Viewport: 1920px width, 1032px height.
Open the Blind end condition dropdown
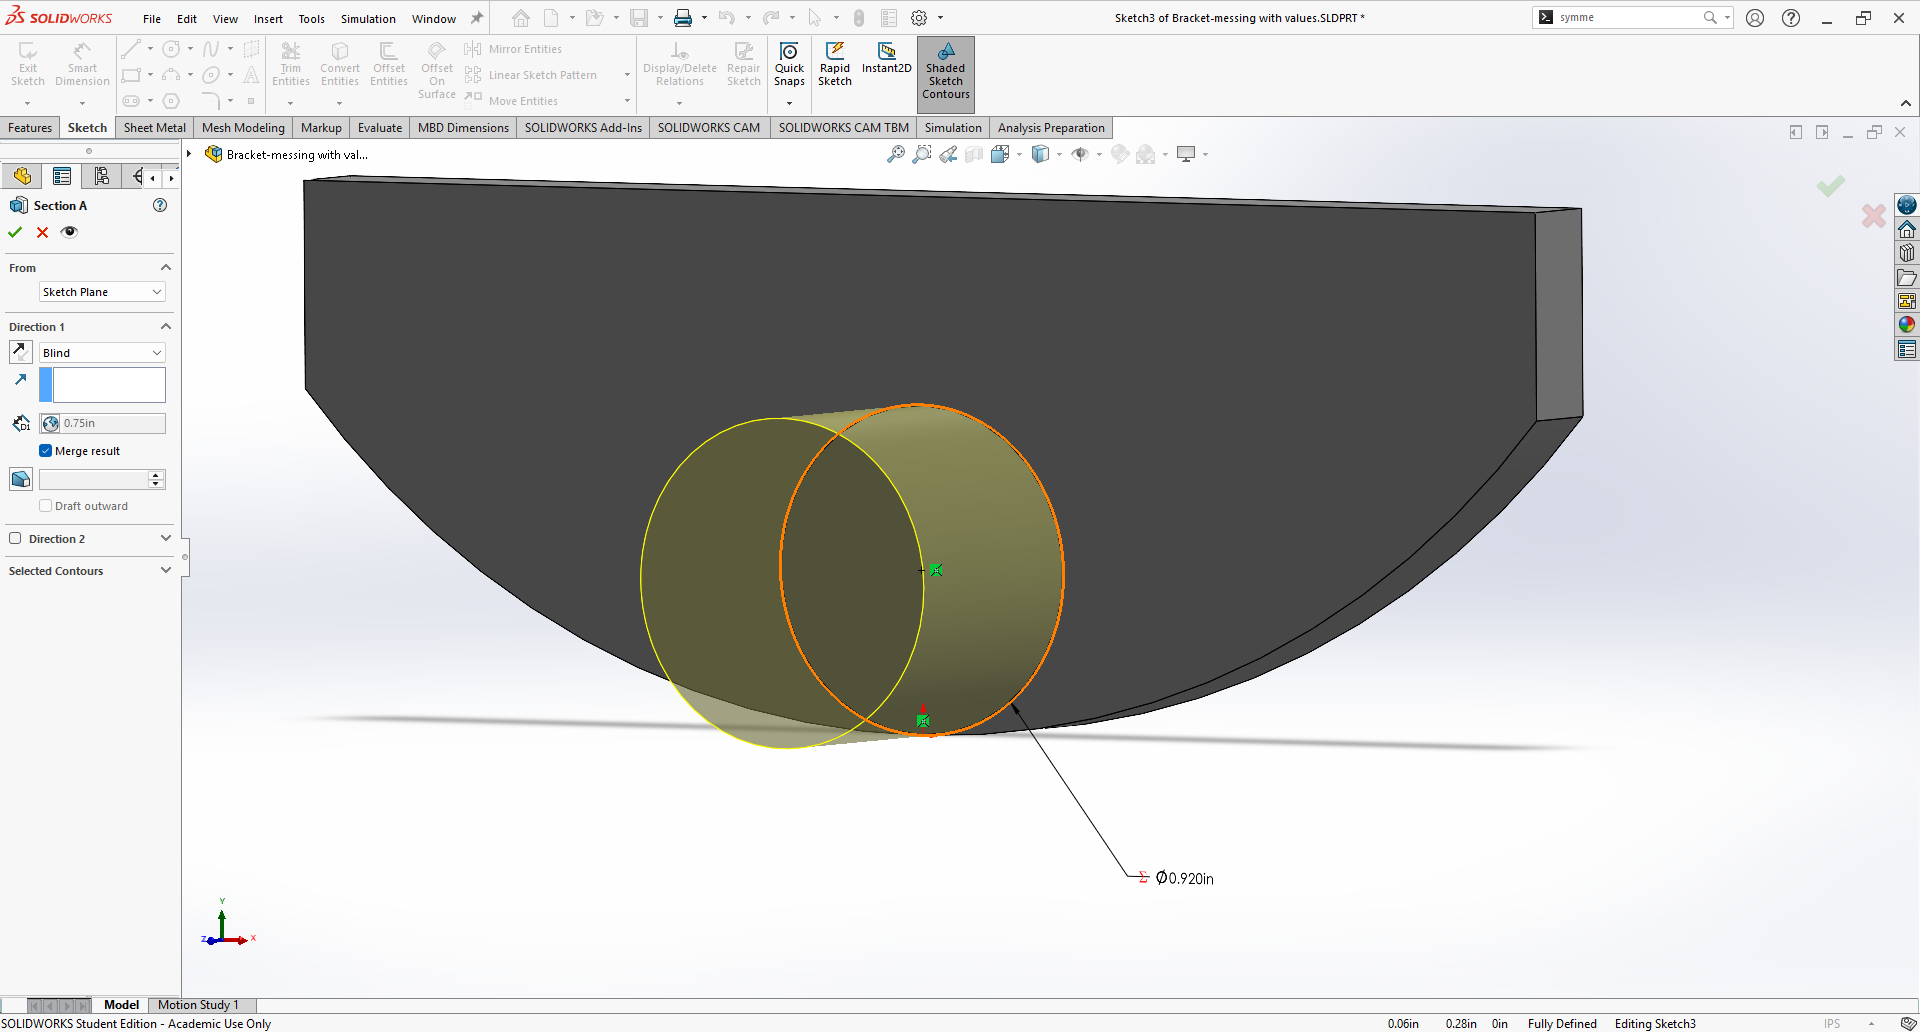click(x=102, y=353)
